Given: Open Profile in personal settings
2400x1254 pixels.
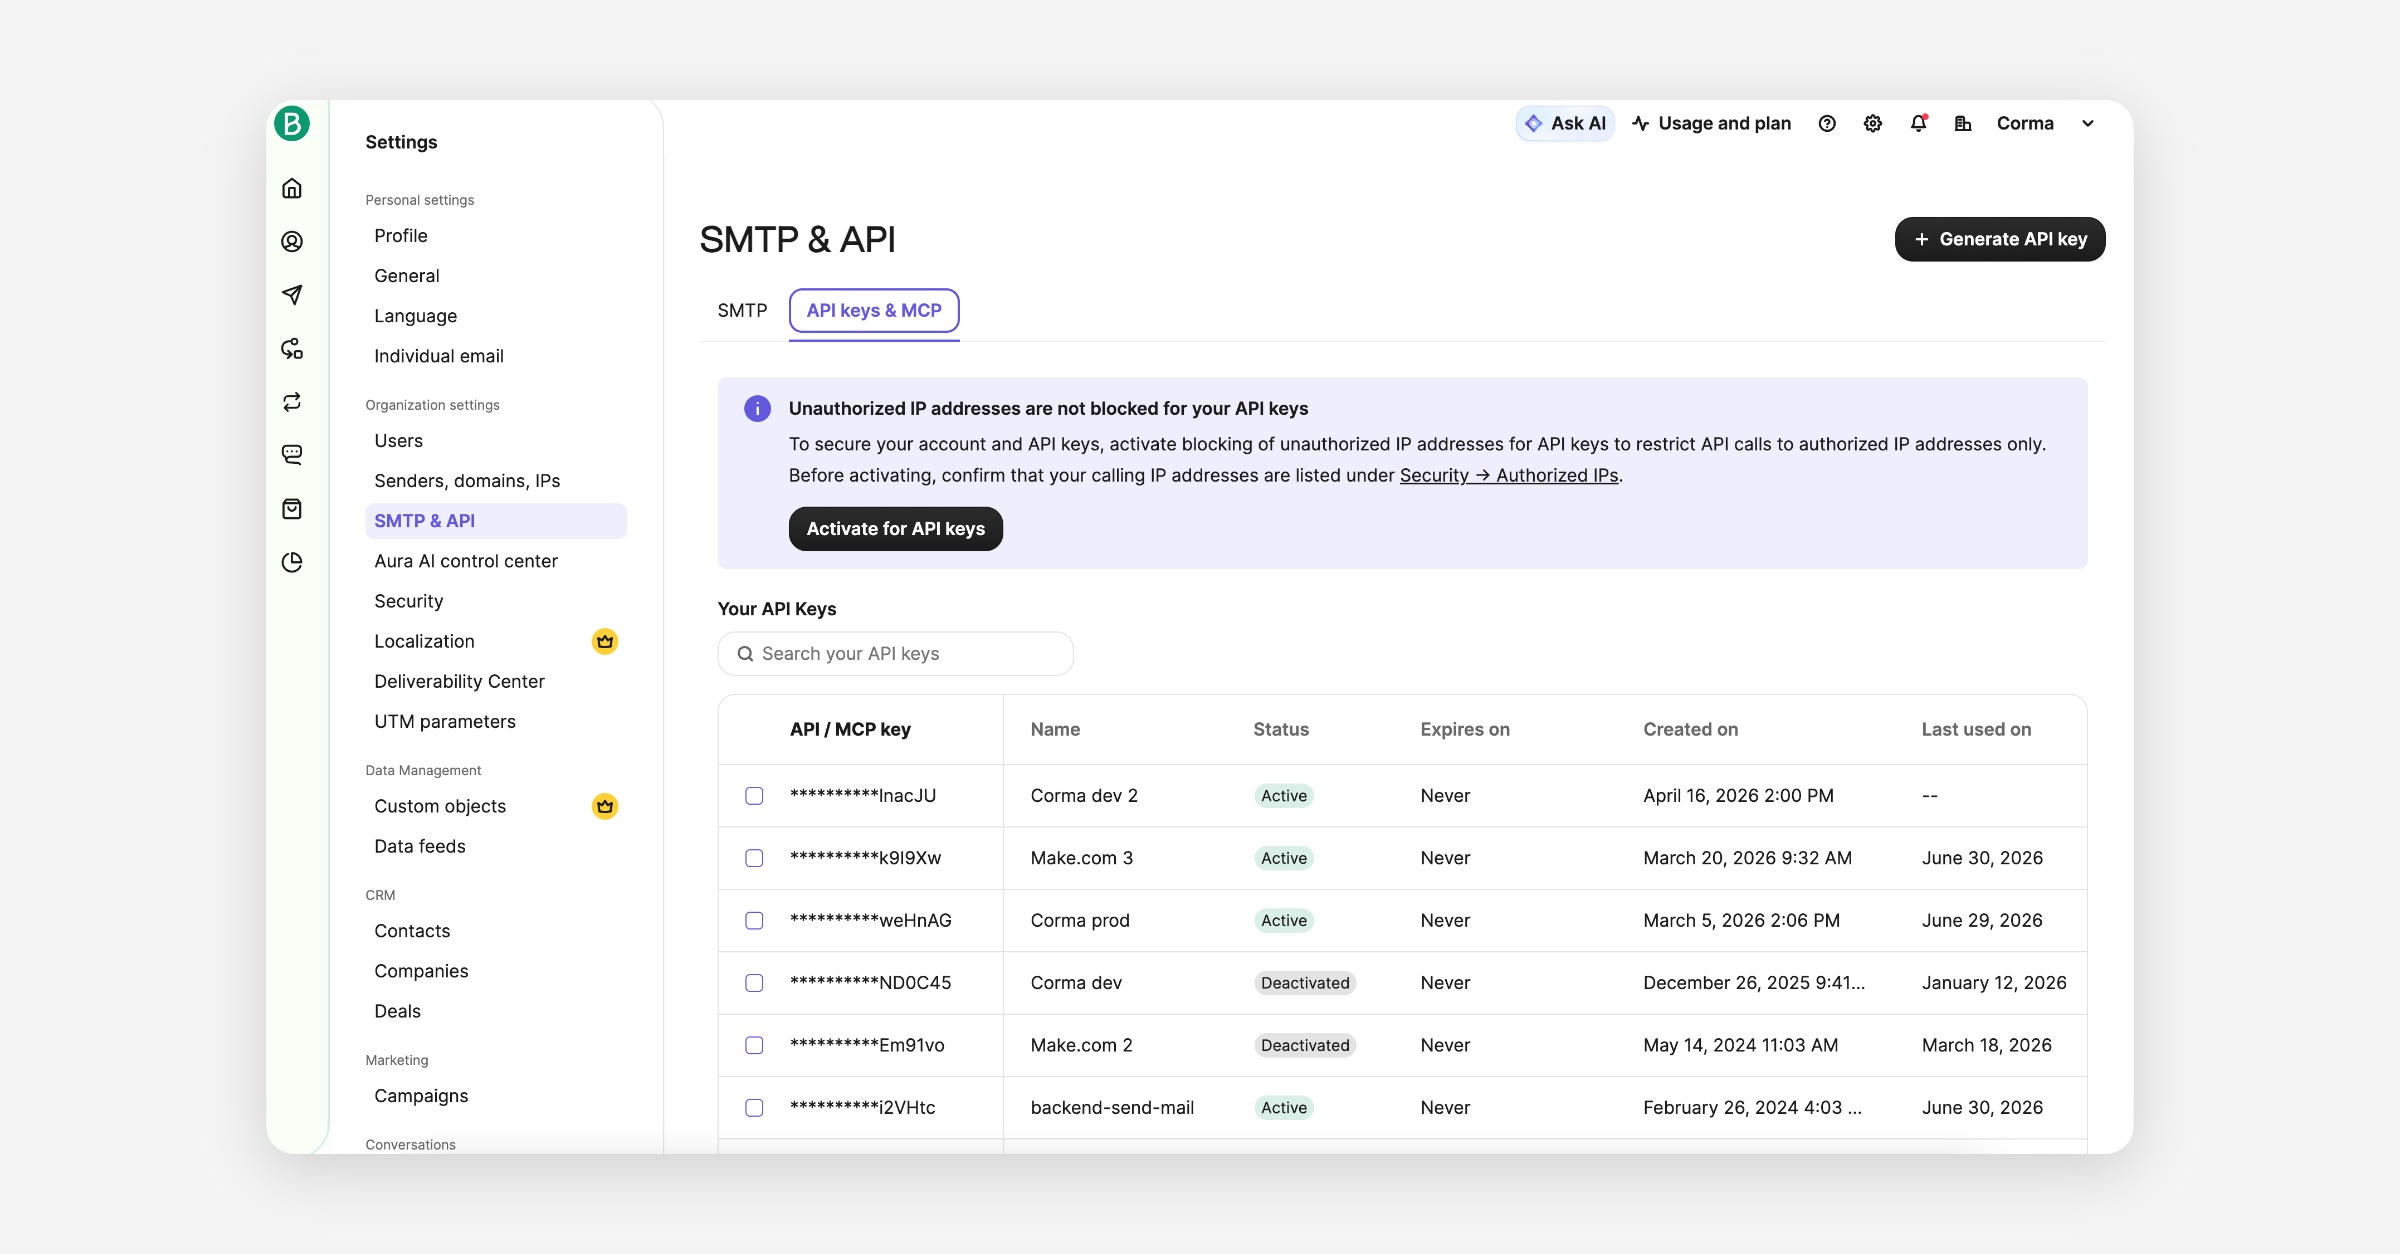Looking at the screenshot, I should point(496,236).
